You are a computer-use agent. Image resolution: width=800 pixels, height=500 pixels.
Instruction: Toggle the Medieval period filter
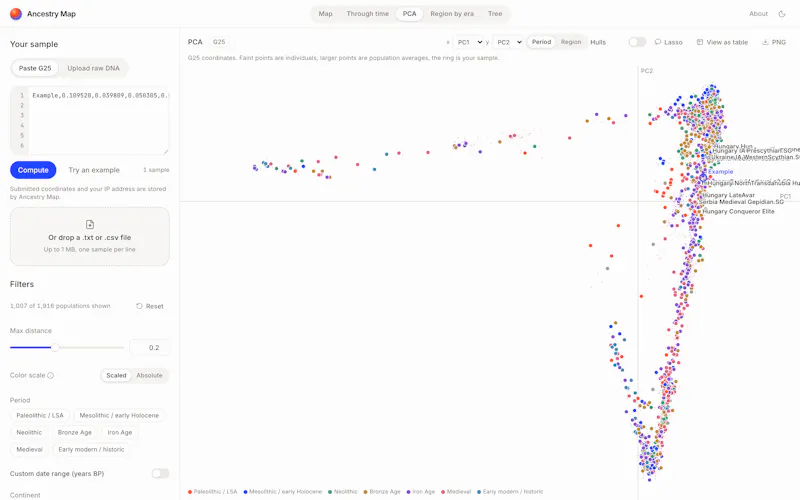click(29, 449)
